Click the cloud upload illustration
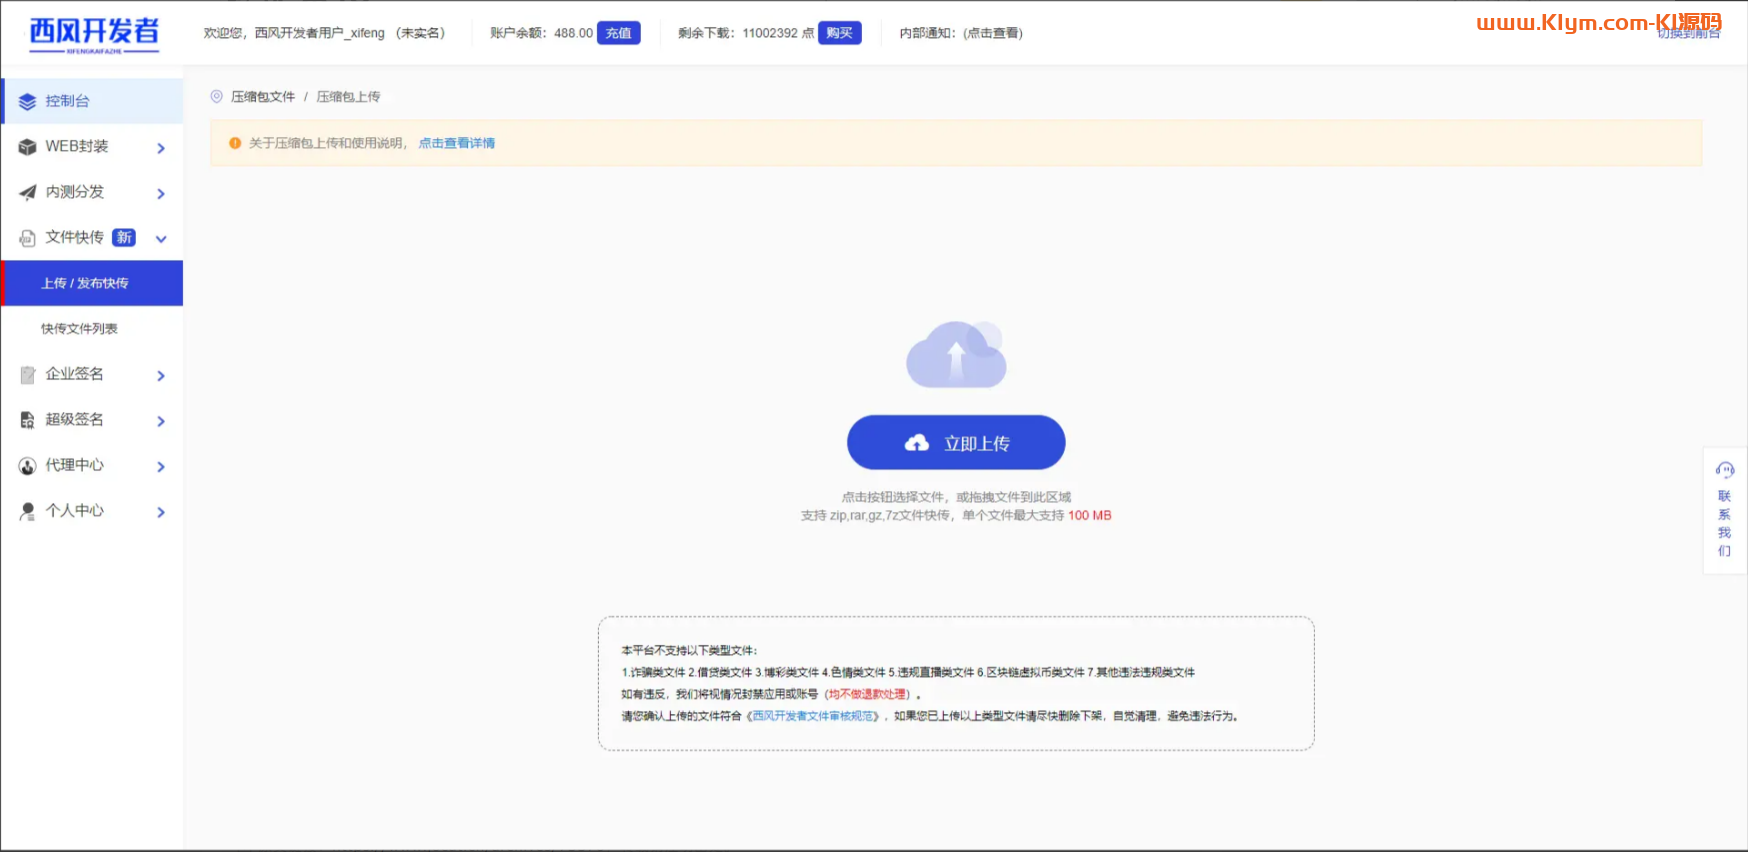This screenshot has width=1748, height=852. tap(956, 355)
